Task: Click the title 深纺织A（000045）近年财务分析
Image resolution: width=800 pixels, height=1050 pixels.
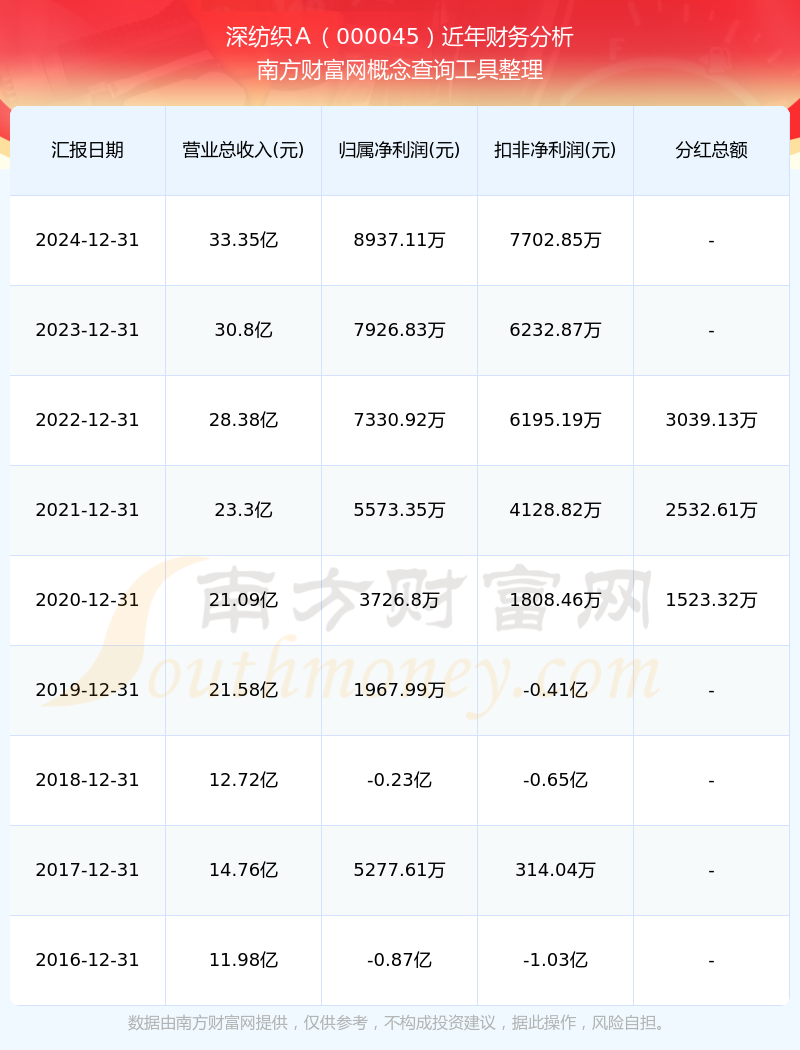Action: click(x=400, y=37)
